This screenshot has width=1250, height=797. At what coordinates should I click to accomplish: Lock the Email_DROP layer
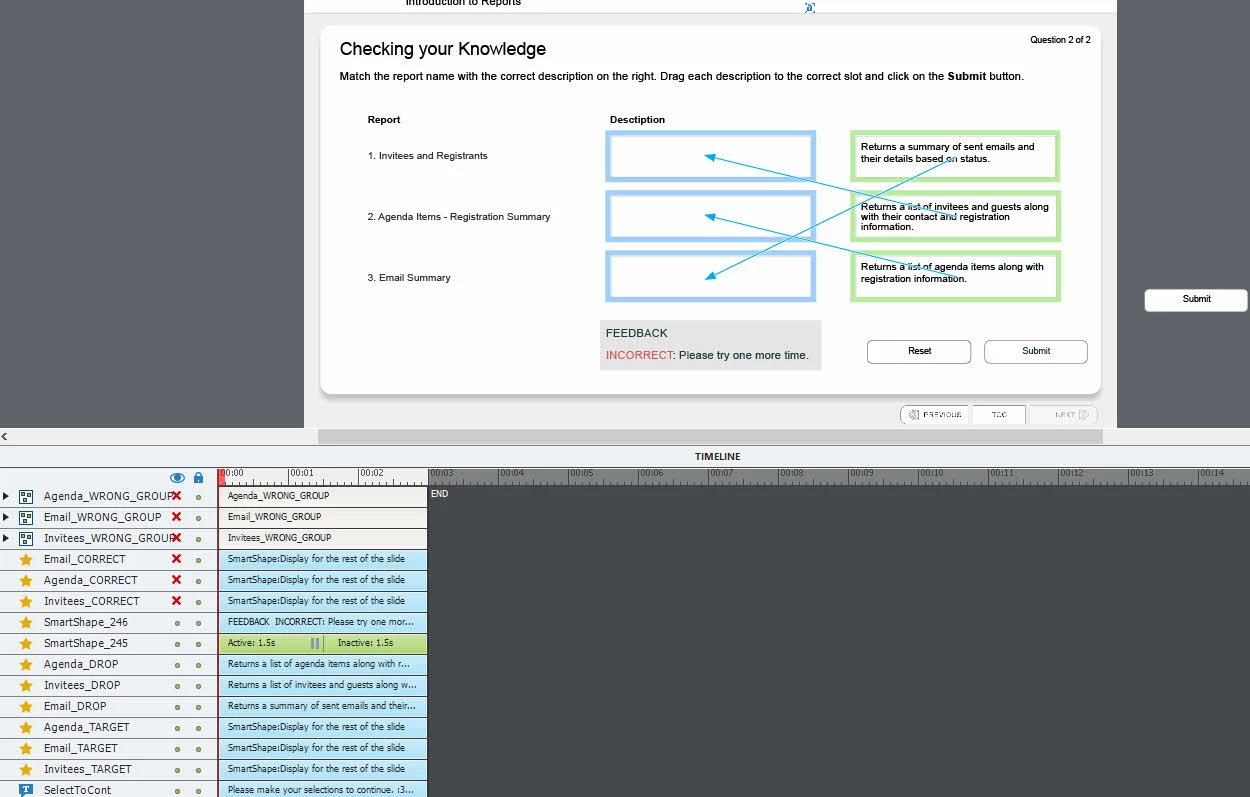(198, 706)
